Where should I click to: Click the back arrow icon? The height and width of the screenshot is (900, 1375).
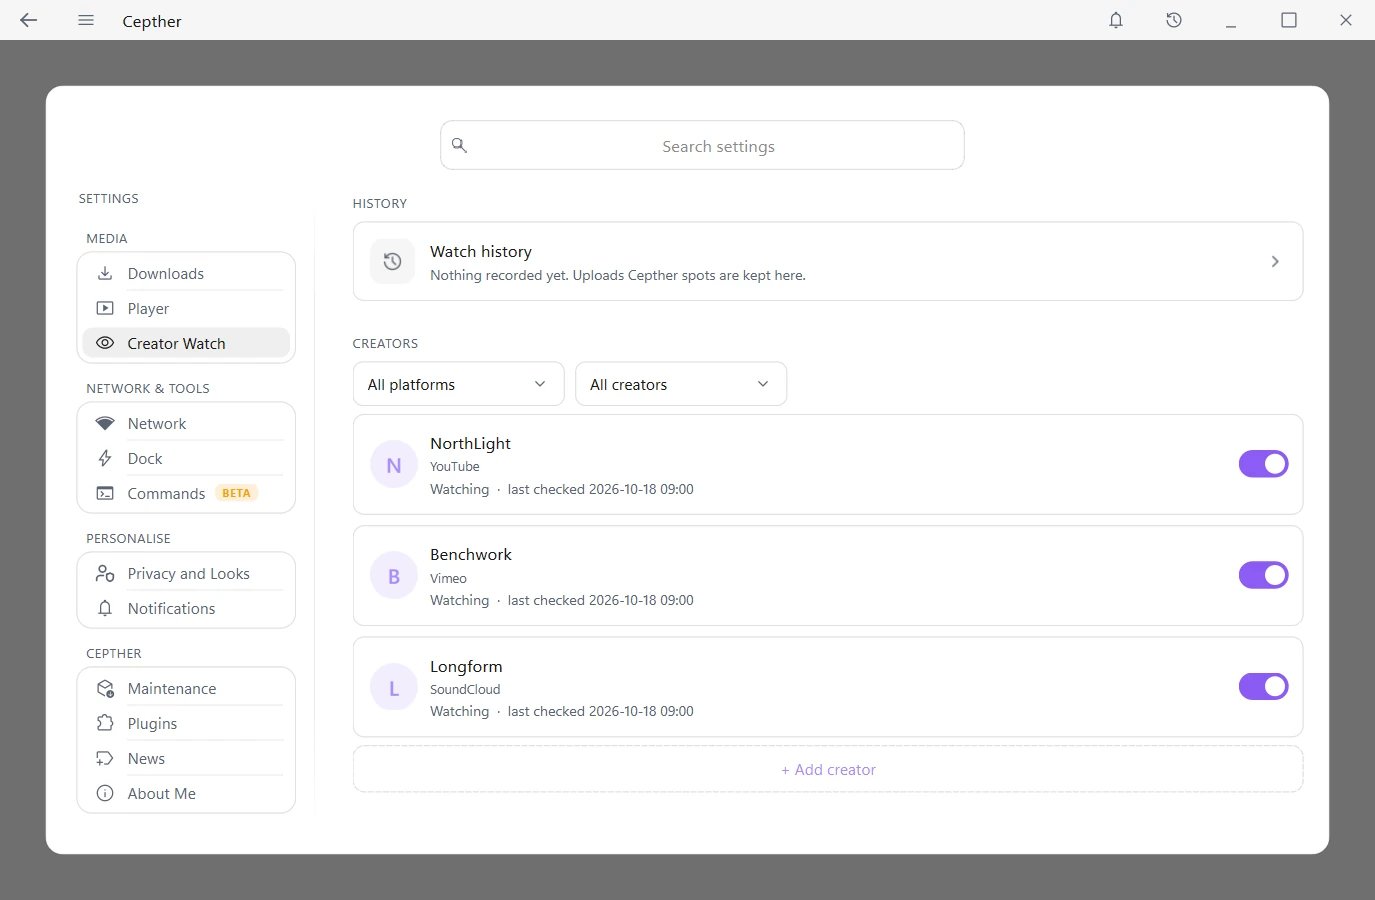[28, 20]
